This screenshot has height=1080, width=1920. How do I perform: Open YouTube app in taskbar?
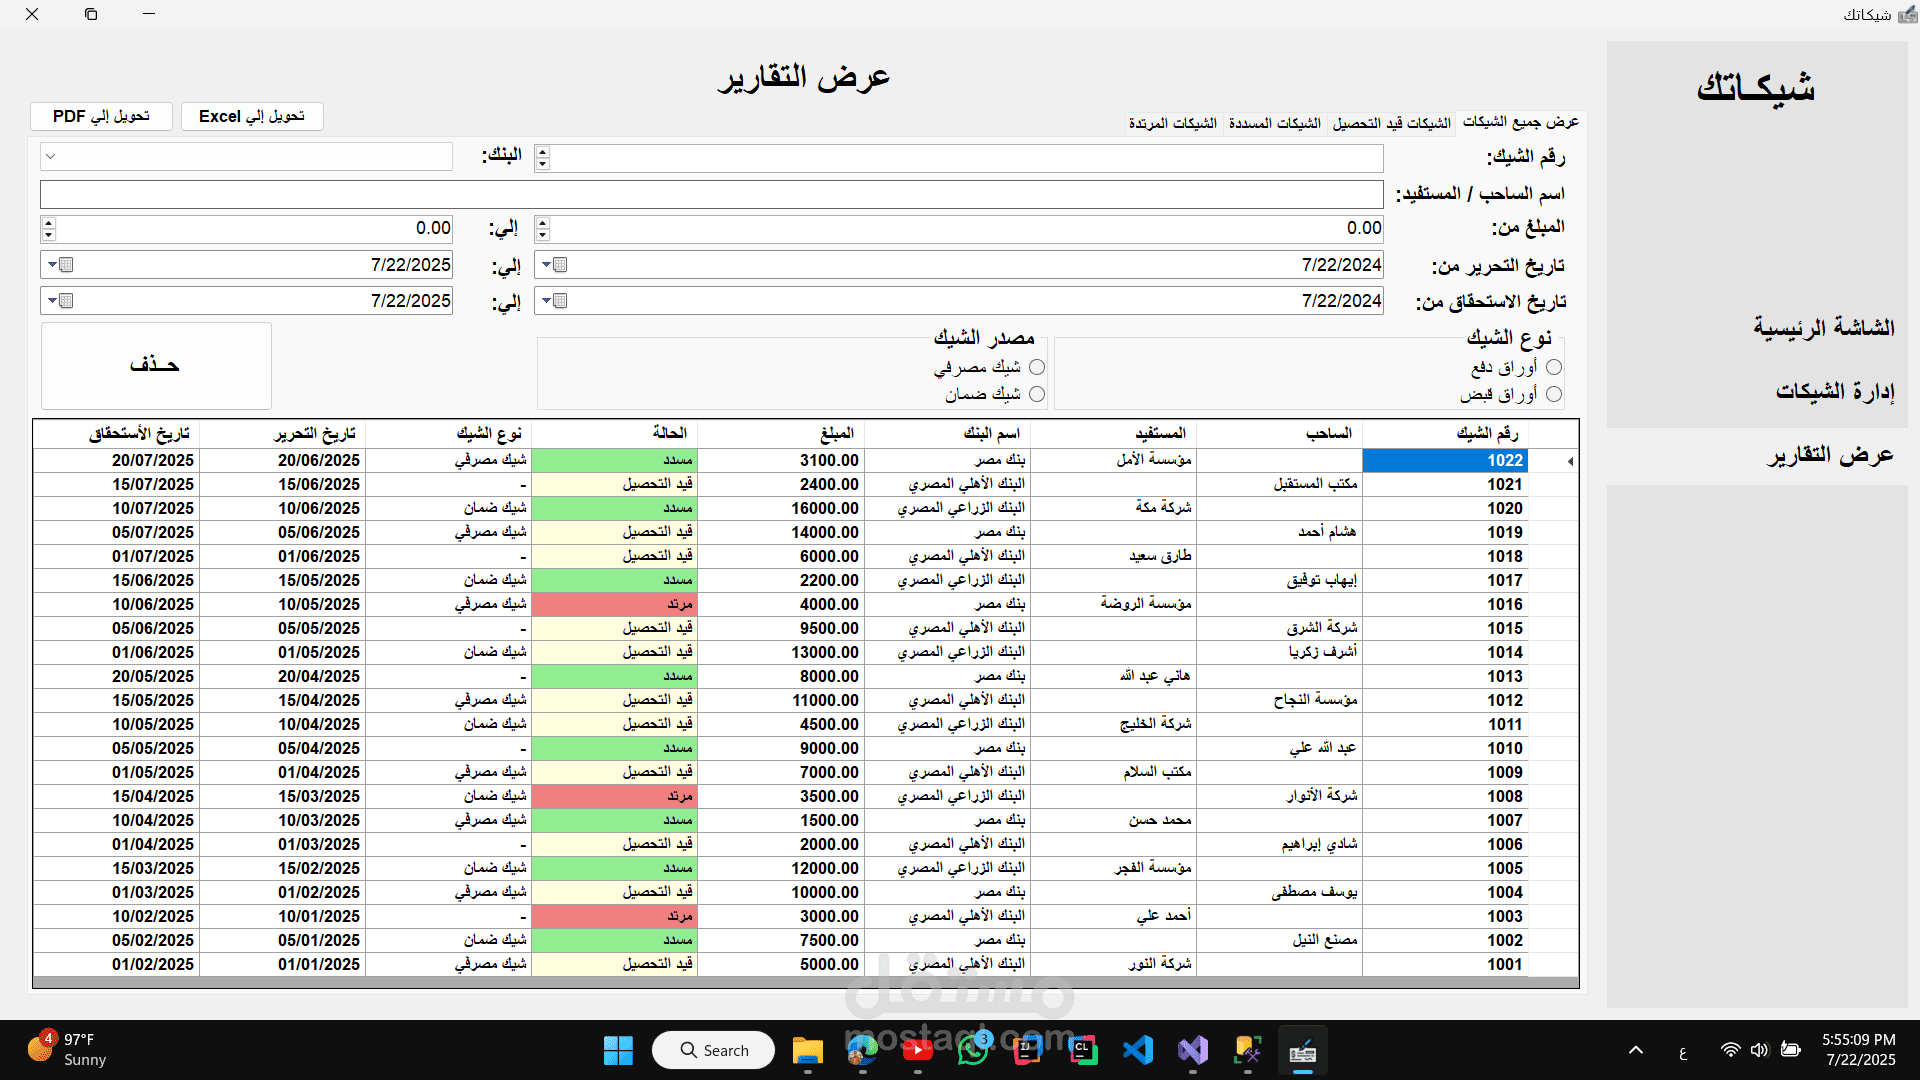917,1051
